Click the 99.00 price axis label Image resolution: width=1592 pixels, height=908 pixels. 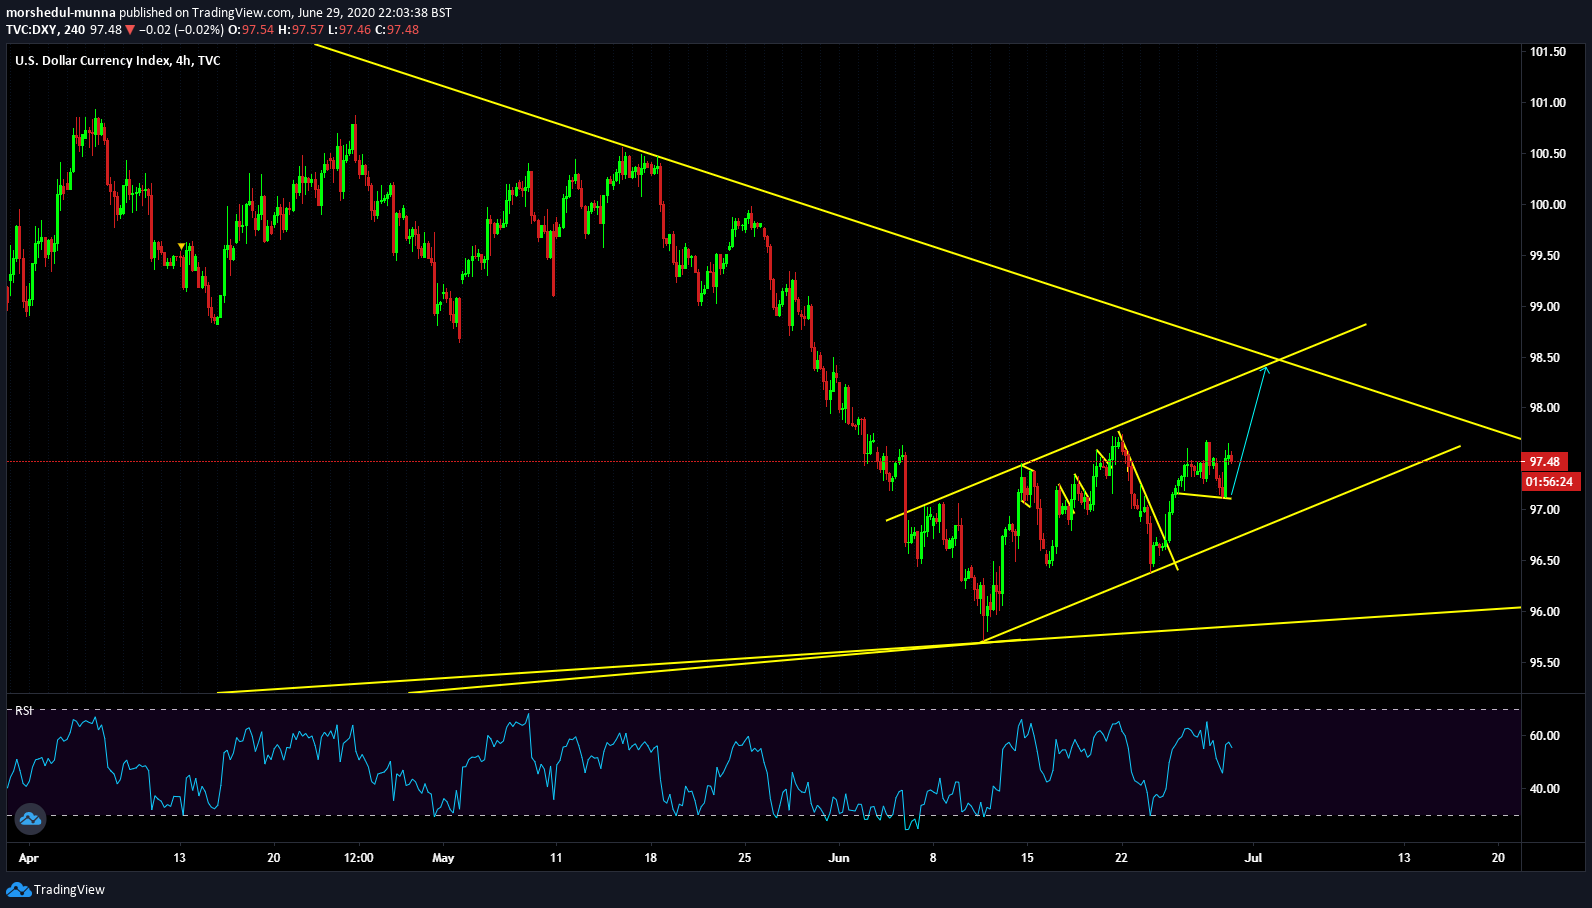[1545, 307]
